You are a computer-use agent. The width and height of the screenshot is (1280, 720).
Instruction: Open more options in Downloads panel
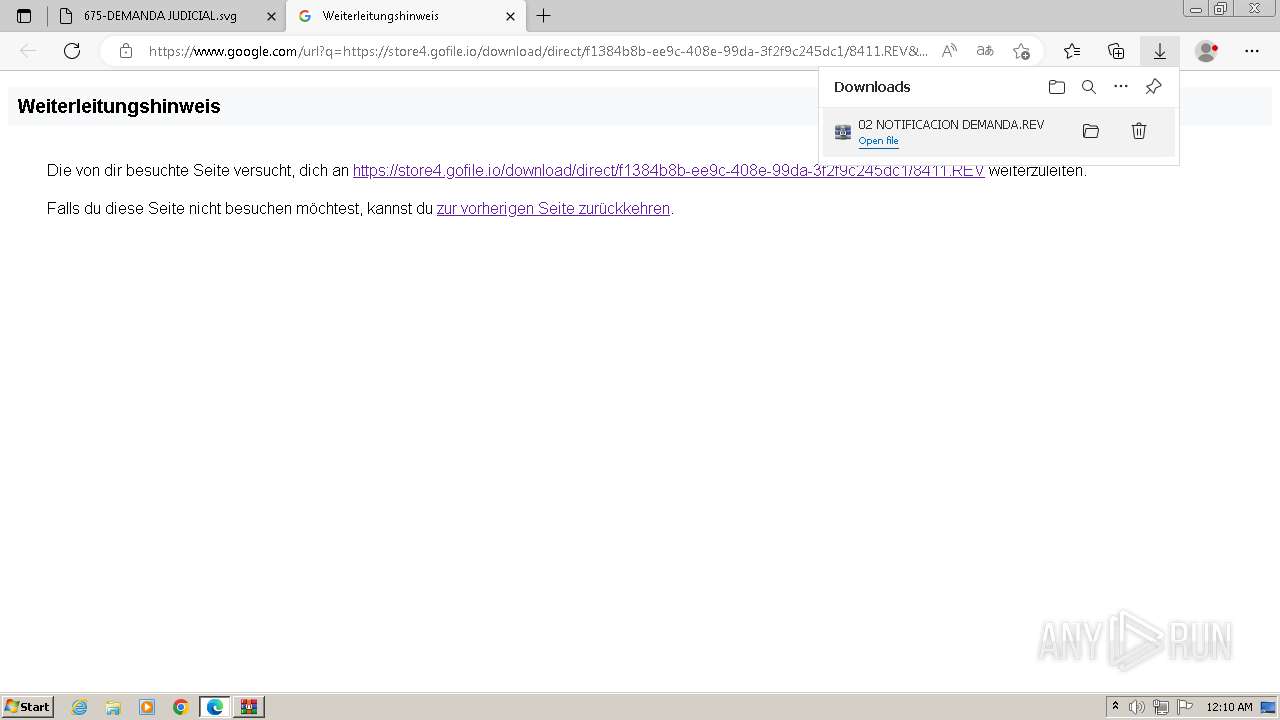pos(1121,87)
